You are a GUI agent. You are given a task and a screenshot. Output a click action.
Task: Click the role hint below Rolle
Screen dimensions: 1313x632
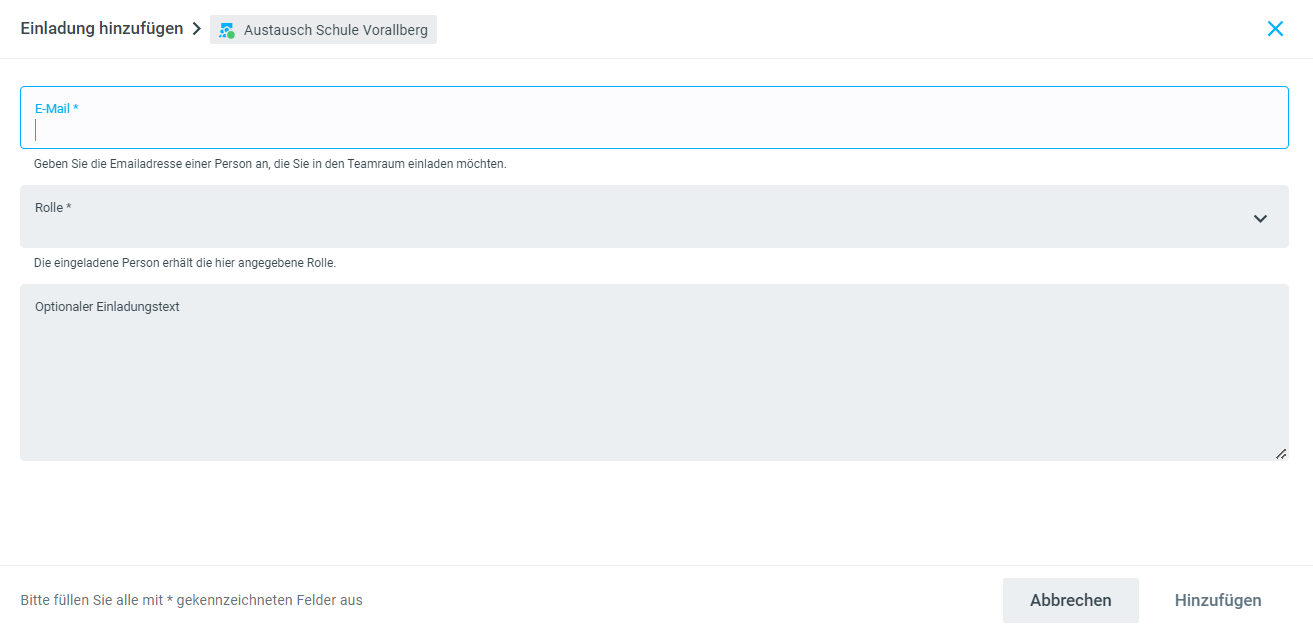click(185, 263)
